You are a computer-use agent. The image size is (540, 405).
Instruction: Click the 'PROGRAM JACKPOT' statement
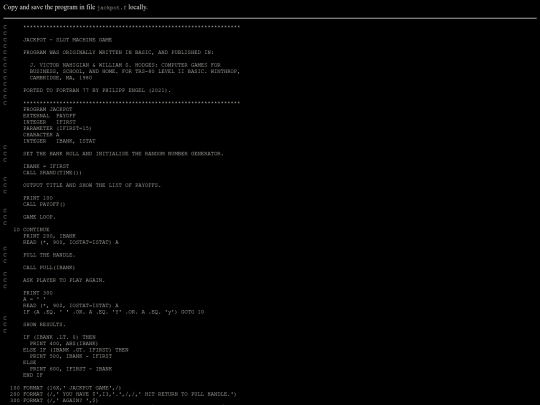tap(48, 109)
